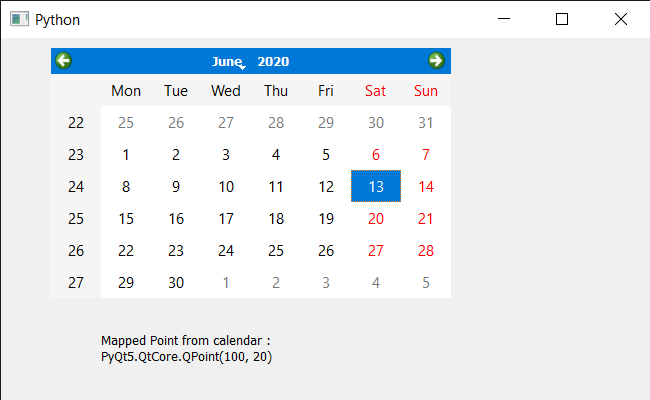This screenshot has width=650, height=400.
Task: Select Wednesday June 10
Action: pyautogui.click(x=226, y=186)
